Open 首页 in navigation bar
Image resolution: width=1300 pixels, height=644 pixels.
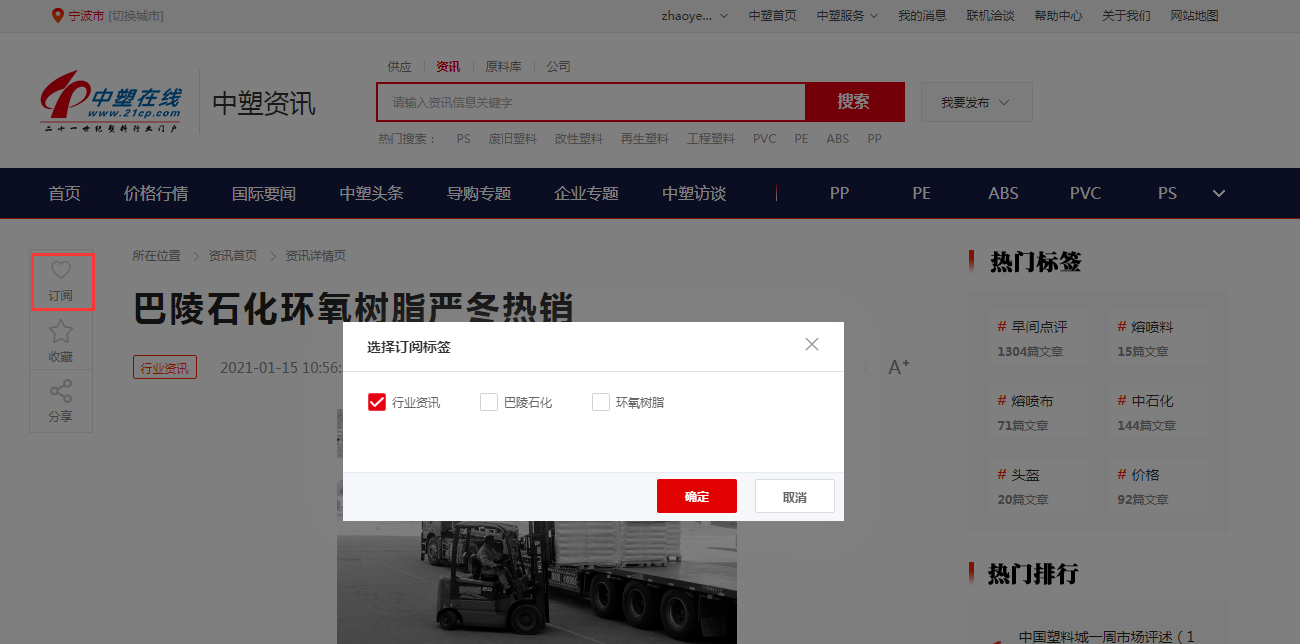pos(64,194)
